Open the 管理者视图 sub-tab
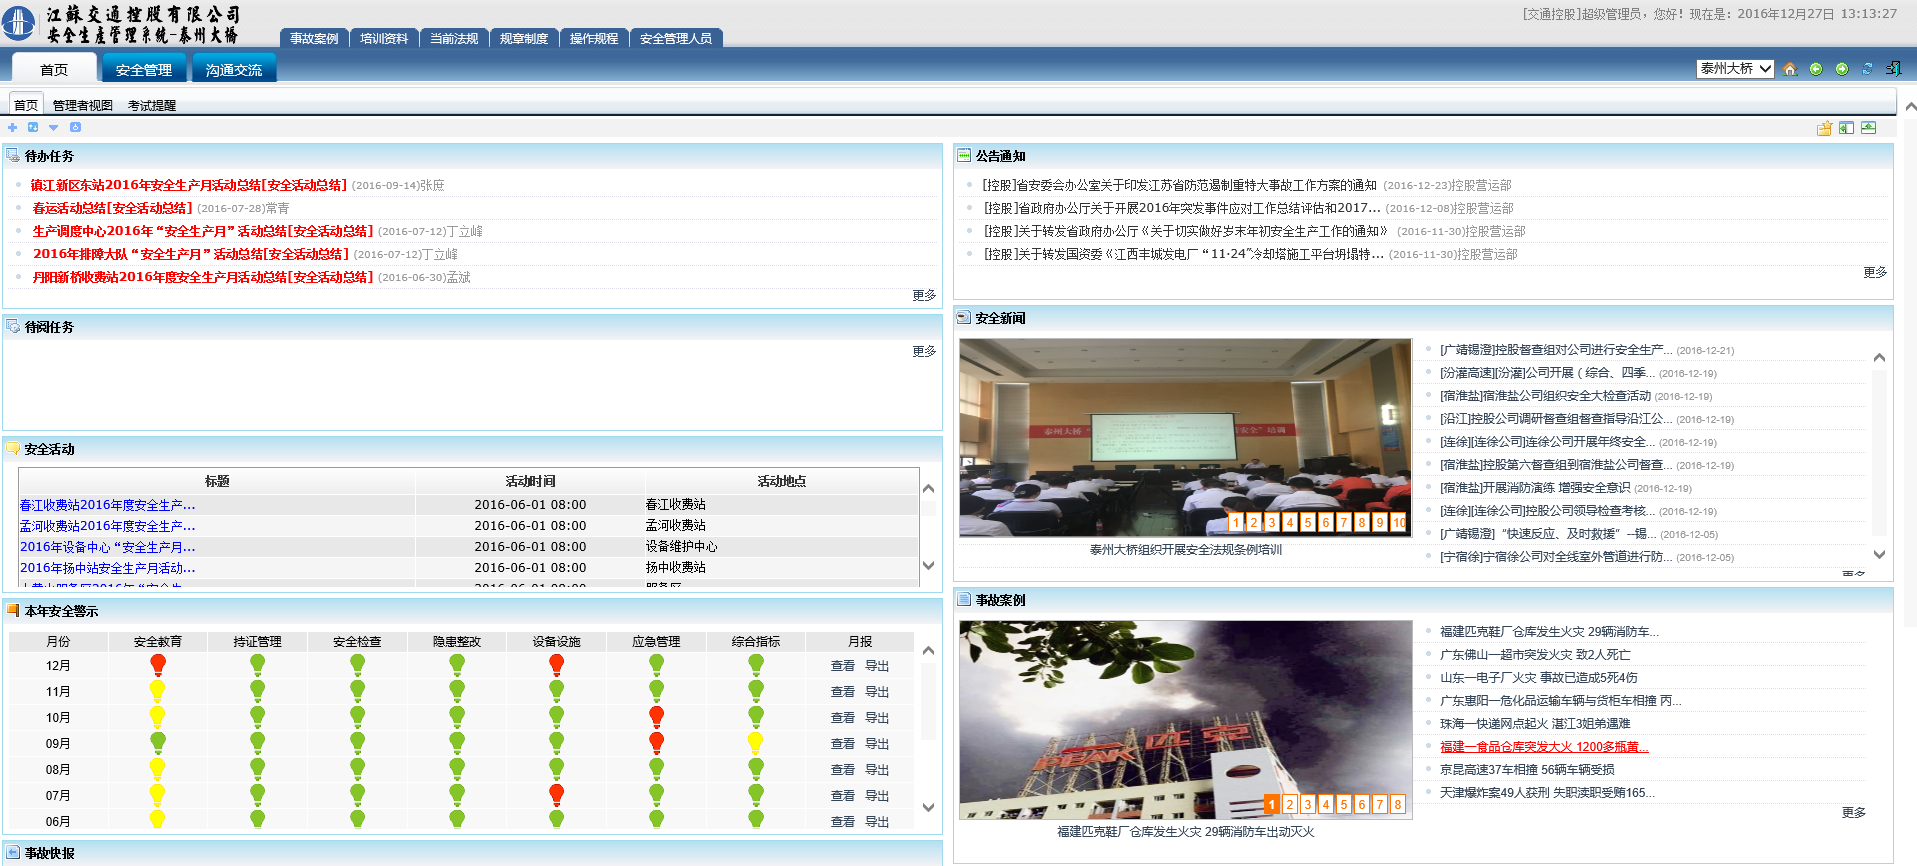The image size is (1917, 866). coord(83,106)
